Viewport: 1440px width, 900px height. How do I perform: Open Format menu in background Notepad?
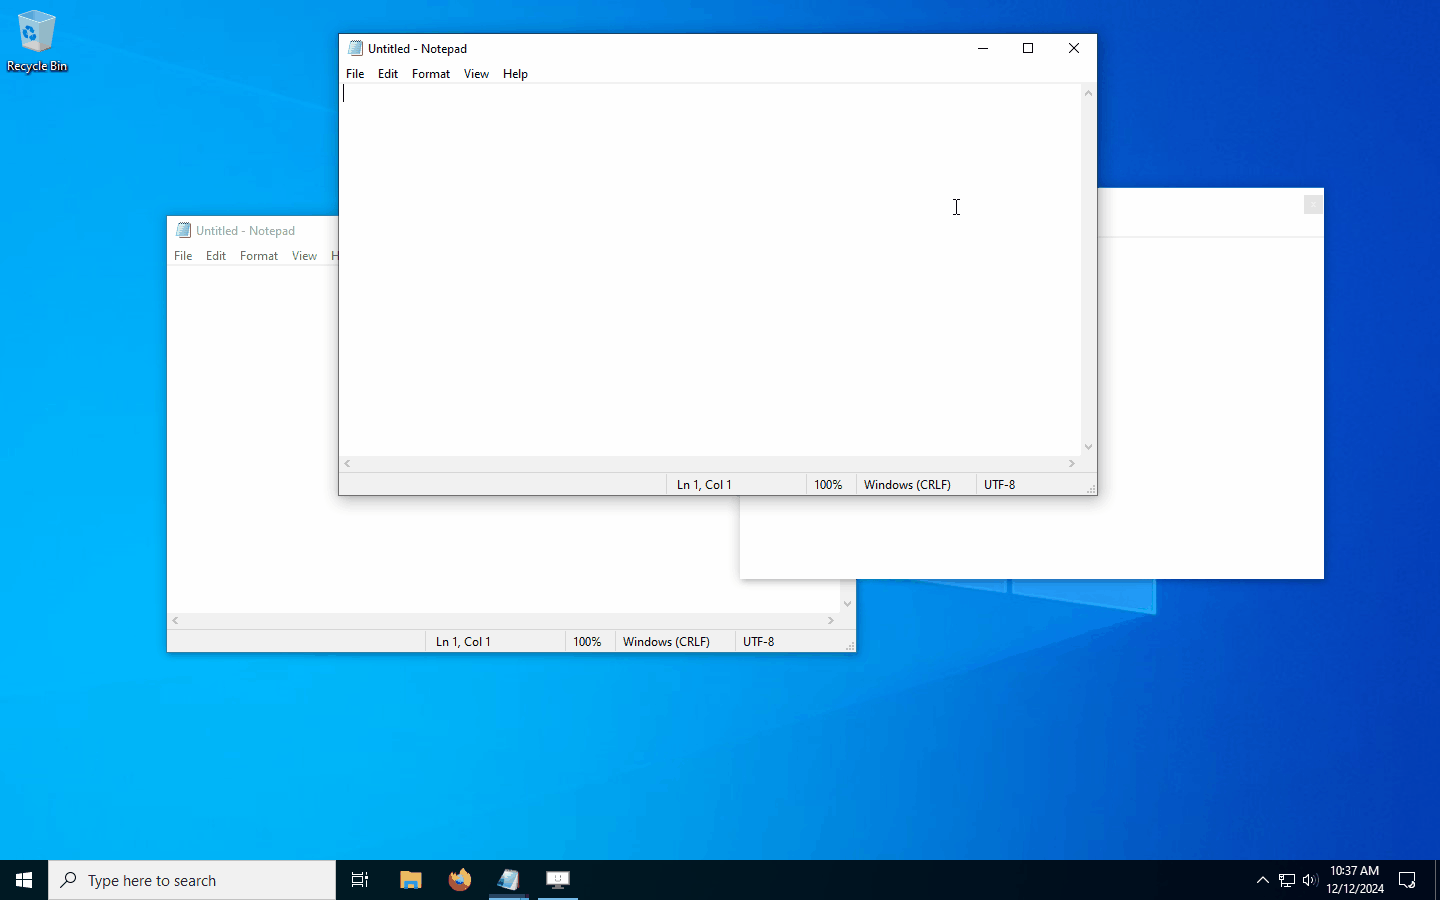(259, 256)
